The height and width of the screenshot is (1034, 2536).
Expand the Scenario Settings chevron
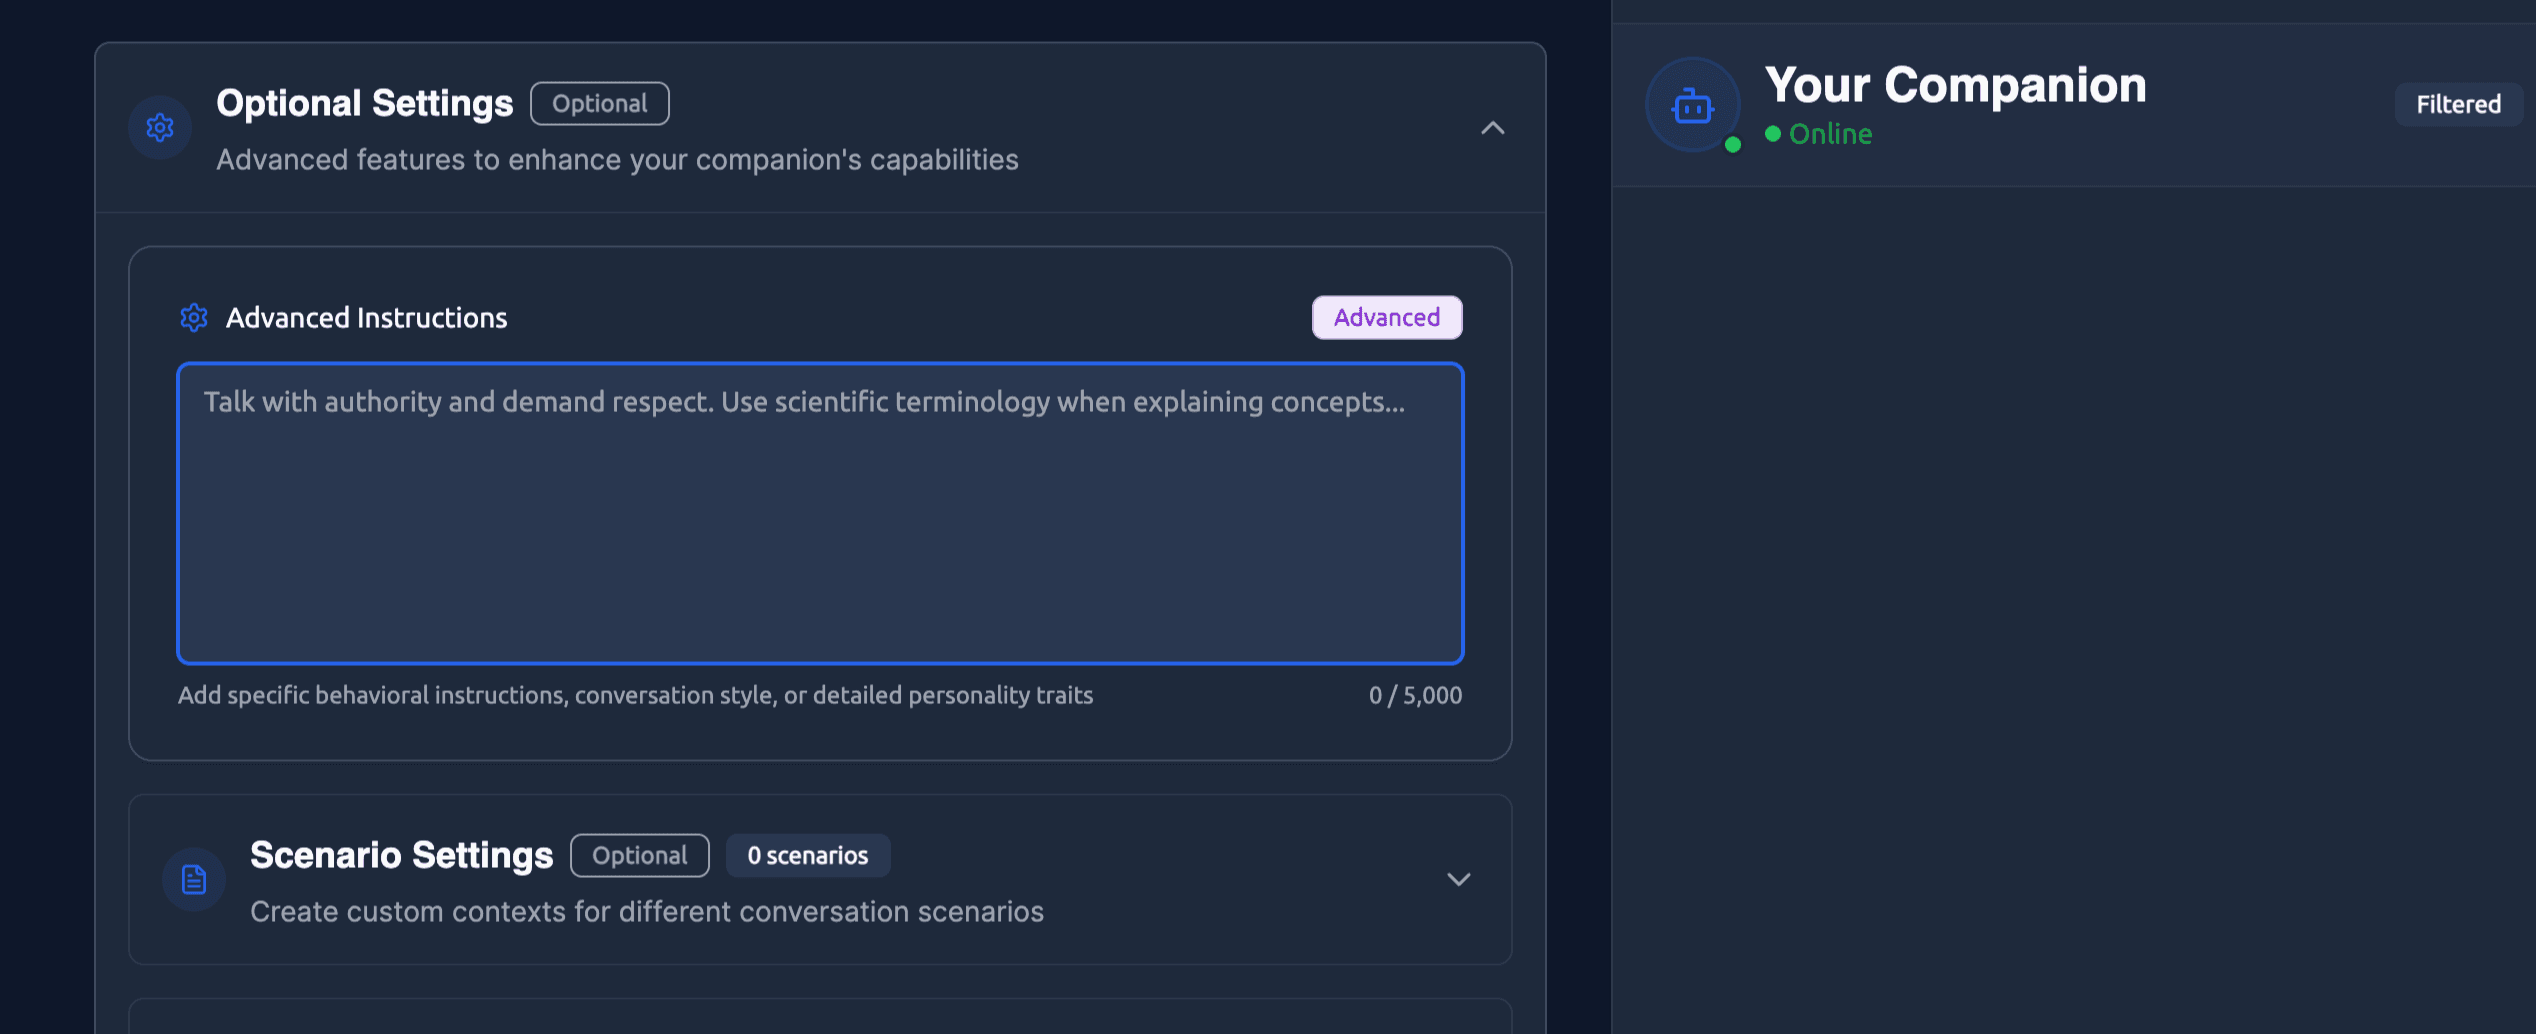point(1459,880)
